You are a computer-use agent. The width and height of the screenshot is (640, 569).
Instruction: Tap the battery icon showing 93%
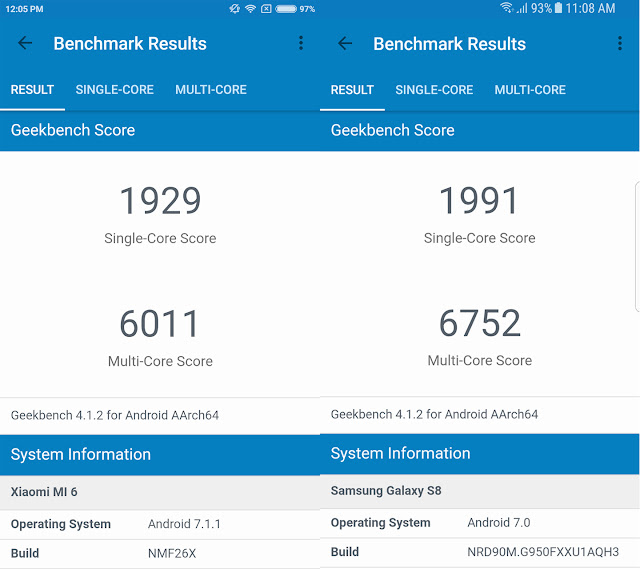(x=558, y=8)
